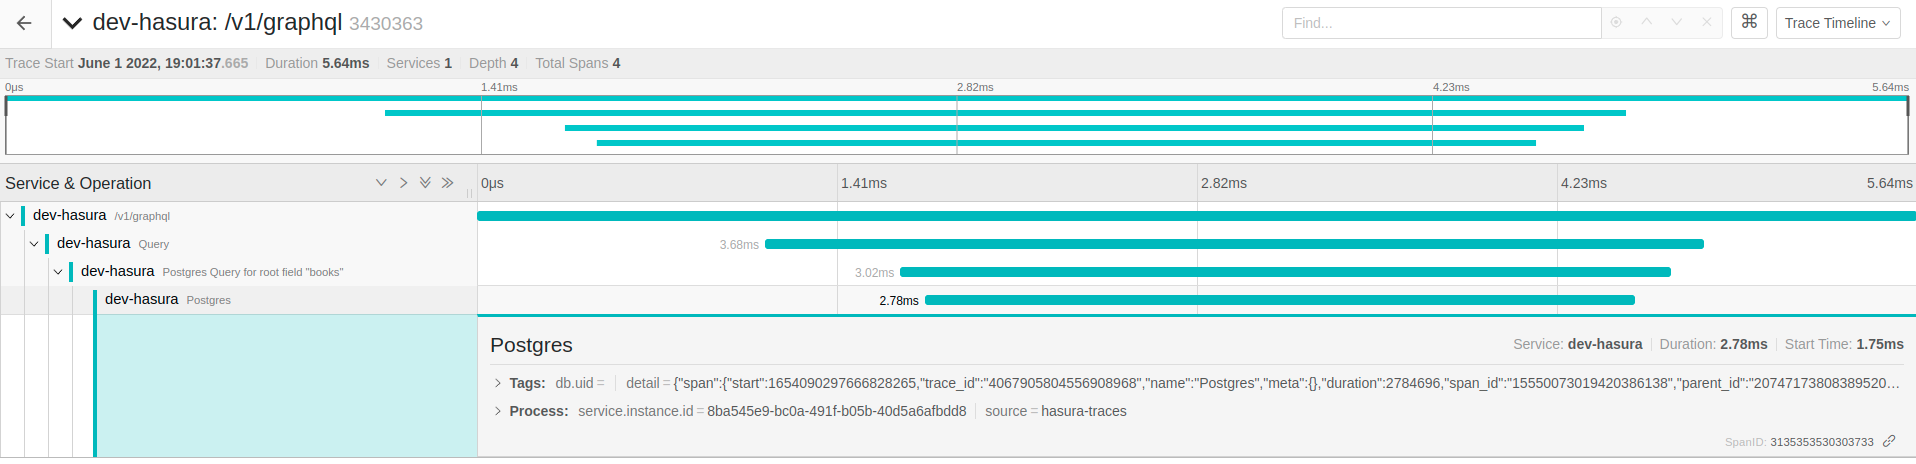
Task: Collapse all spans double chevron
Action: point(425,183)
